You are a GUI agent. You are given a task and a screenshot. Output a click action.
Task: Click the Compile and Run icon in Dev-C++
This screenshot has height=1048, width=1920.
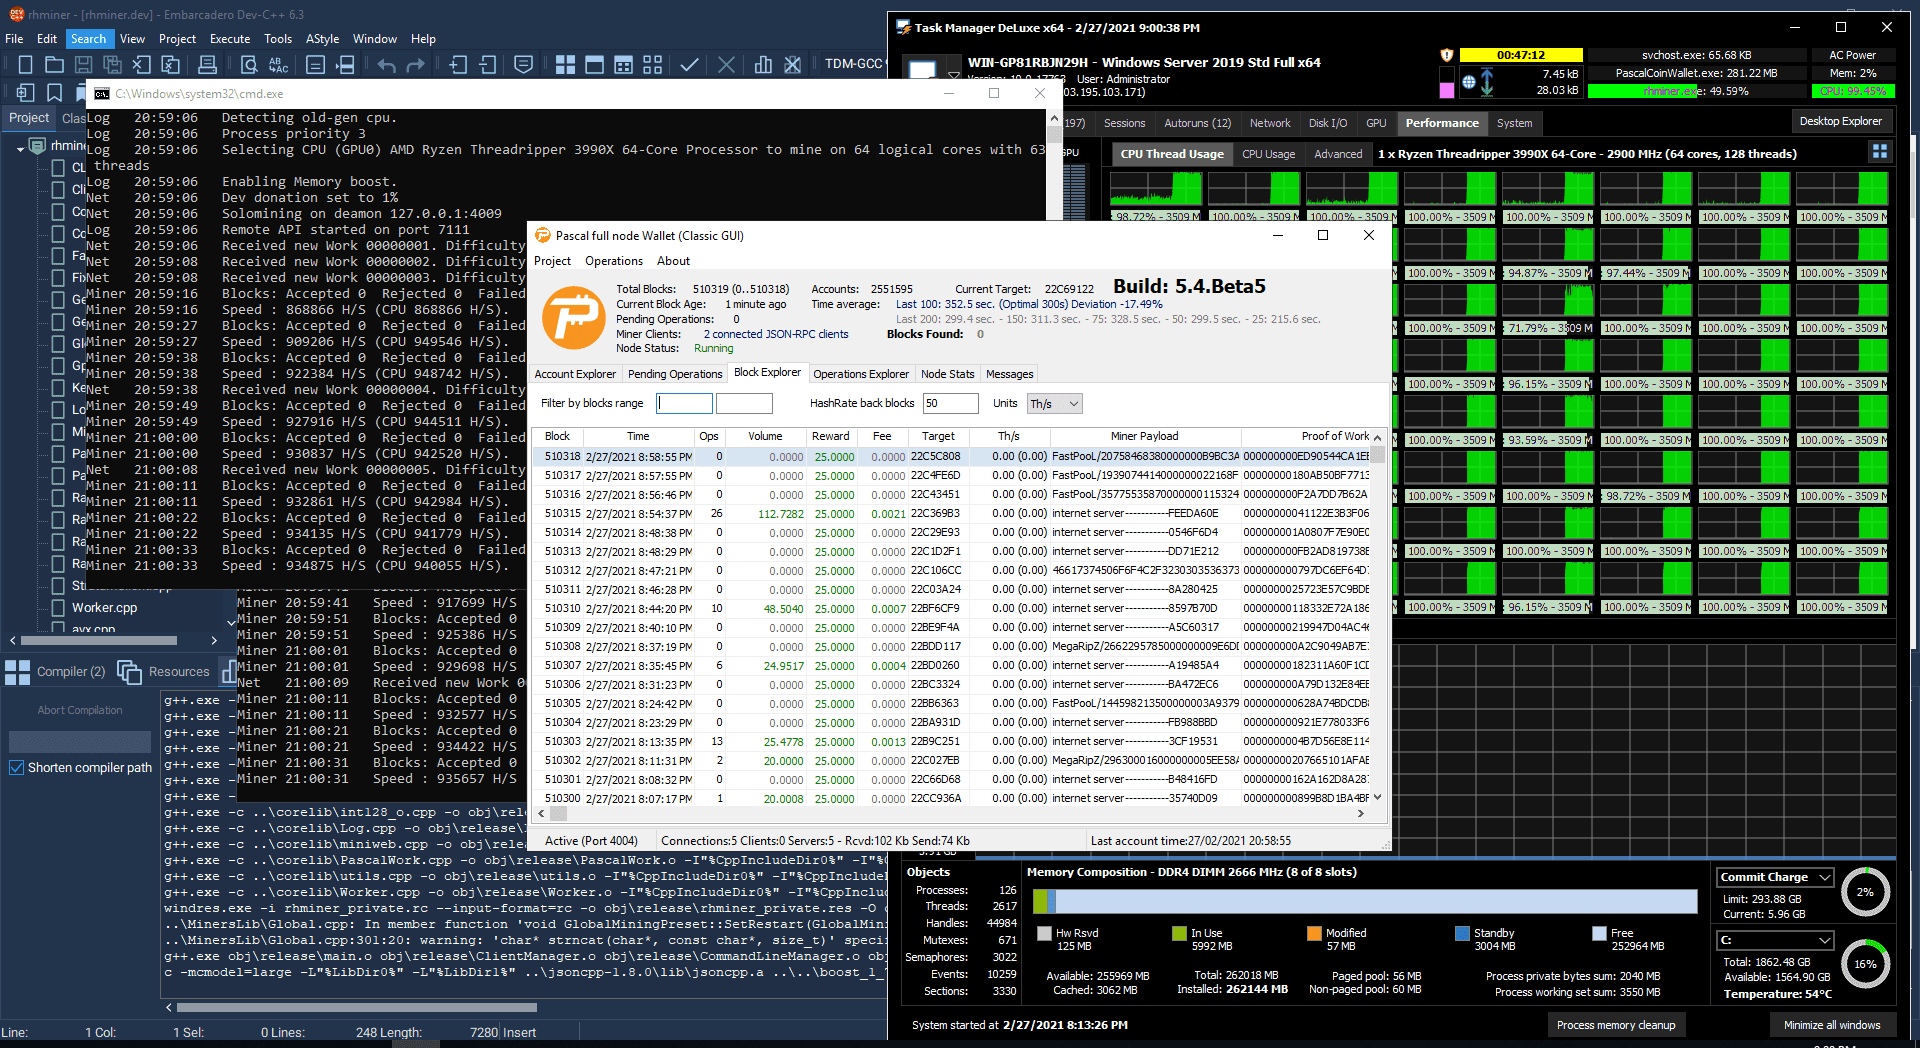pyautogui.click(x=623, y=65)
